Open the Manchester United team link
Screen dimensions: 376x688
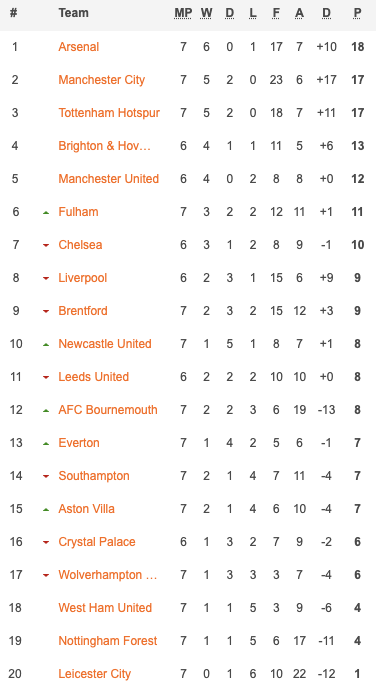click(x=108, y=179)
